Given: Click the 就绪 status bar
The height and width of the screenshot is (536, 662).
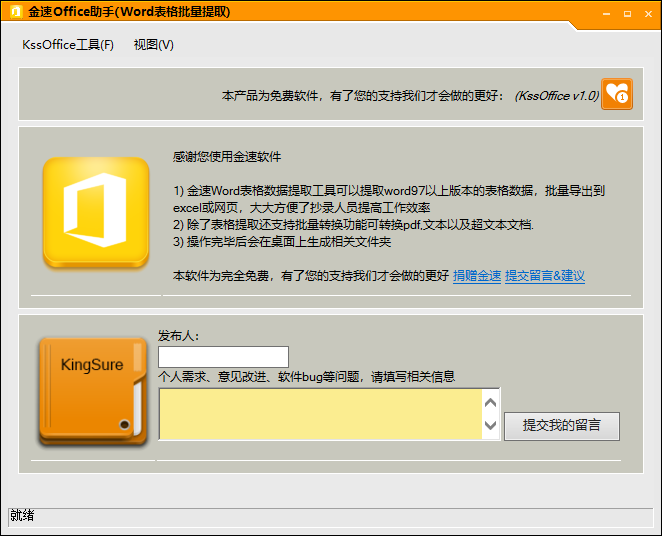Looking at the screenshot, I should click(331, 517).
